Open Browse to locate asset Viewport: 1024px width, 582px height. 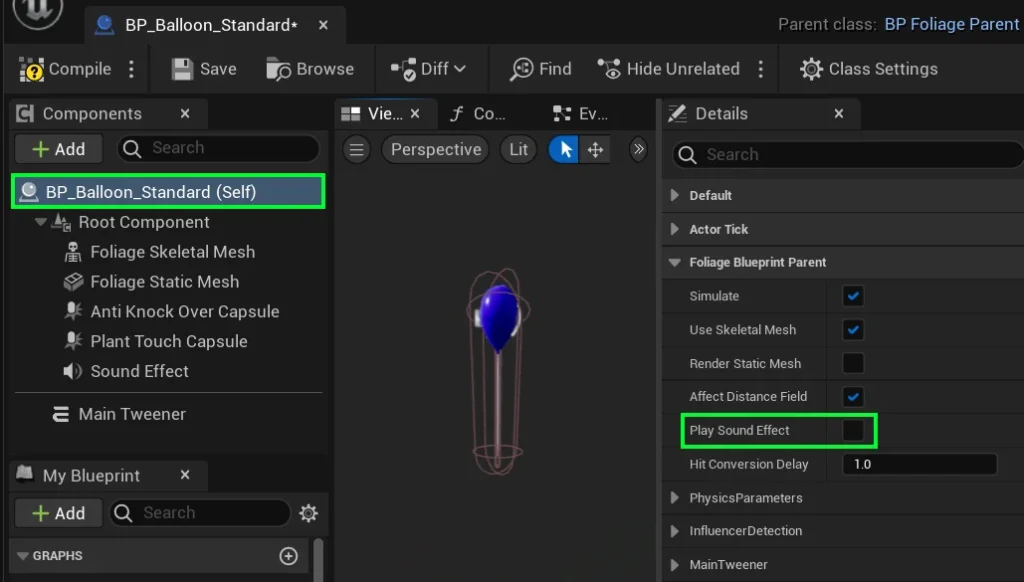(x=278, y=69)
